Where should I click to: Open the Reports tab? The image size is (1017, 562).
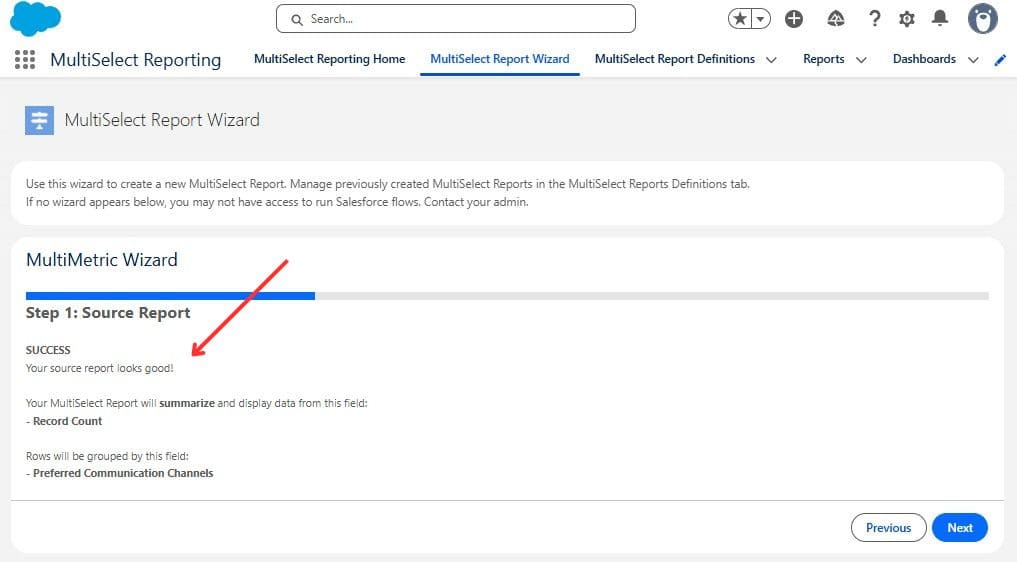coord(824,59)
